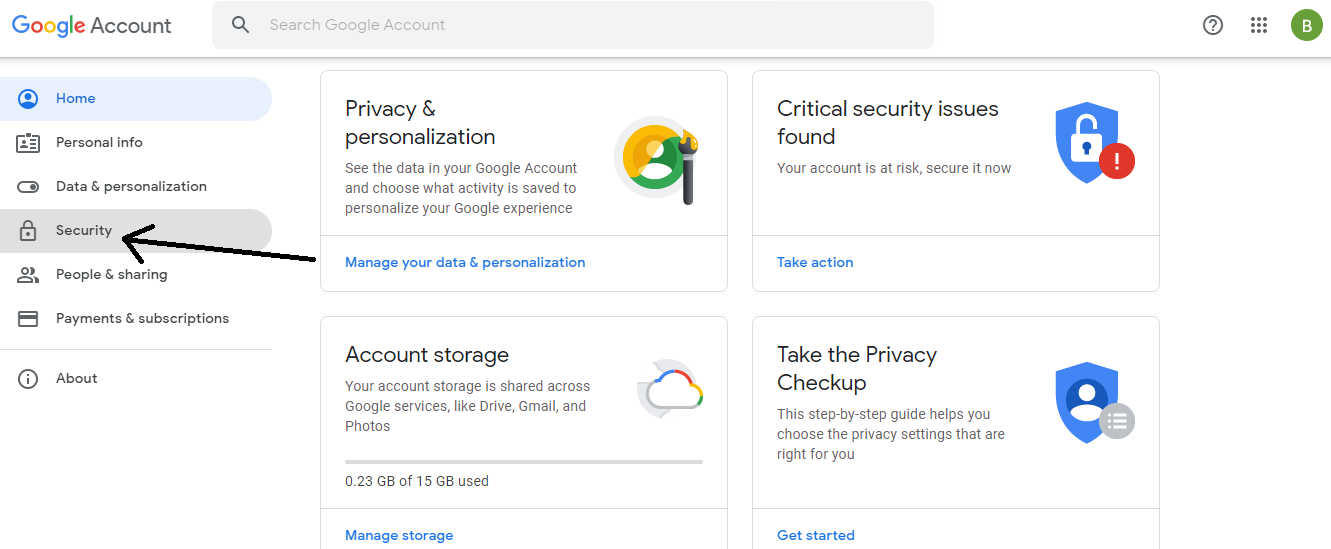This screenshot has width=1331, height=549.
Task: Open the green B account avatar
Action: [1306, 25]
